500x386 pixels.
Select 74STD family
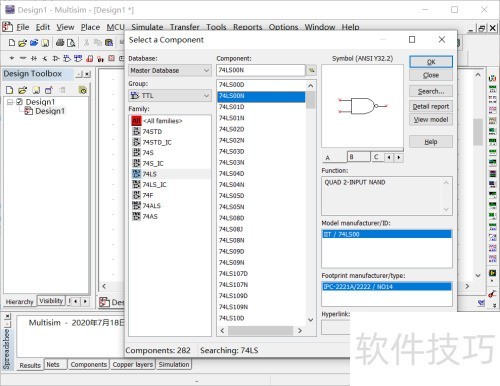[170, 131]
